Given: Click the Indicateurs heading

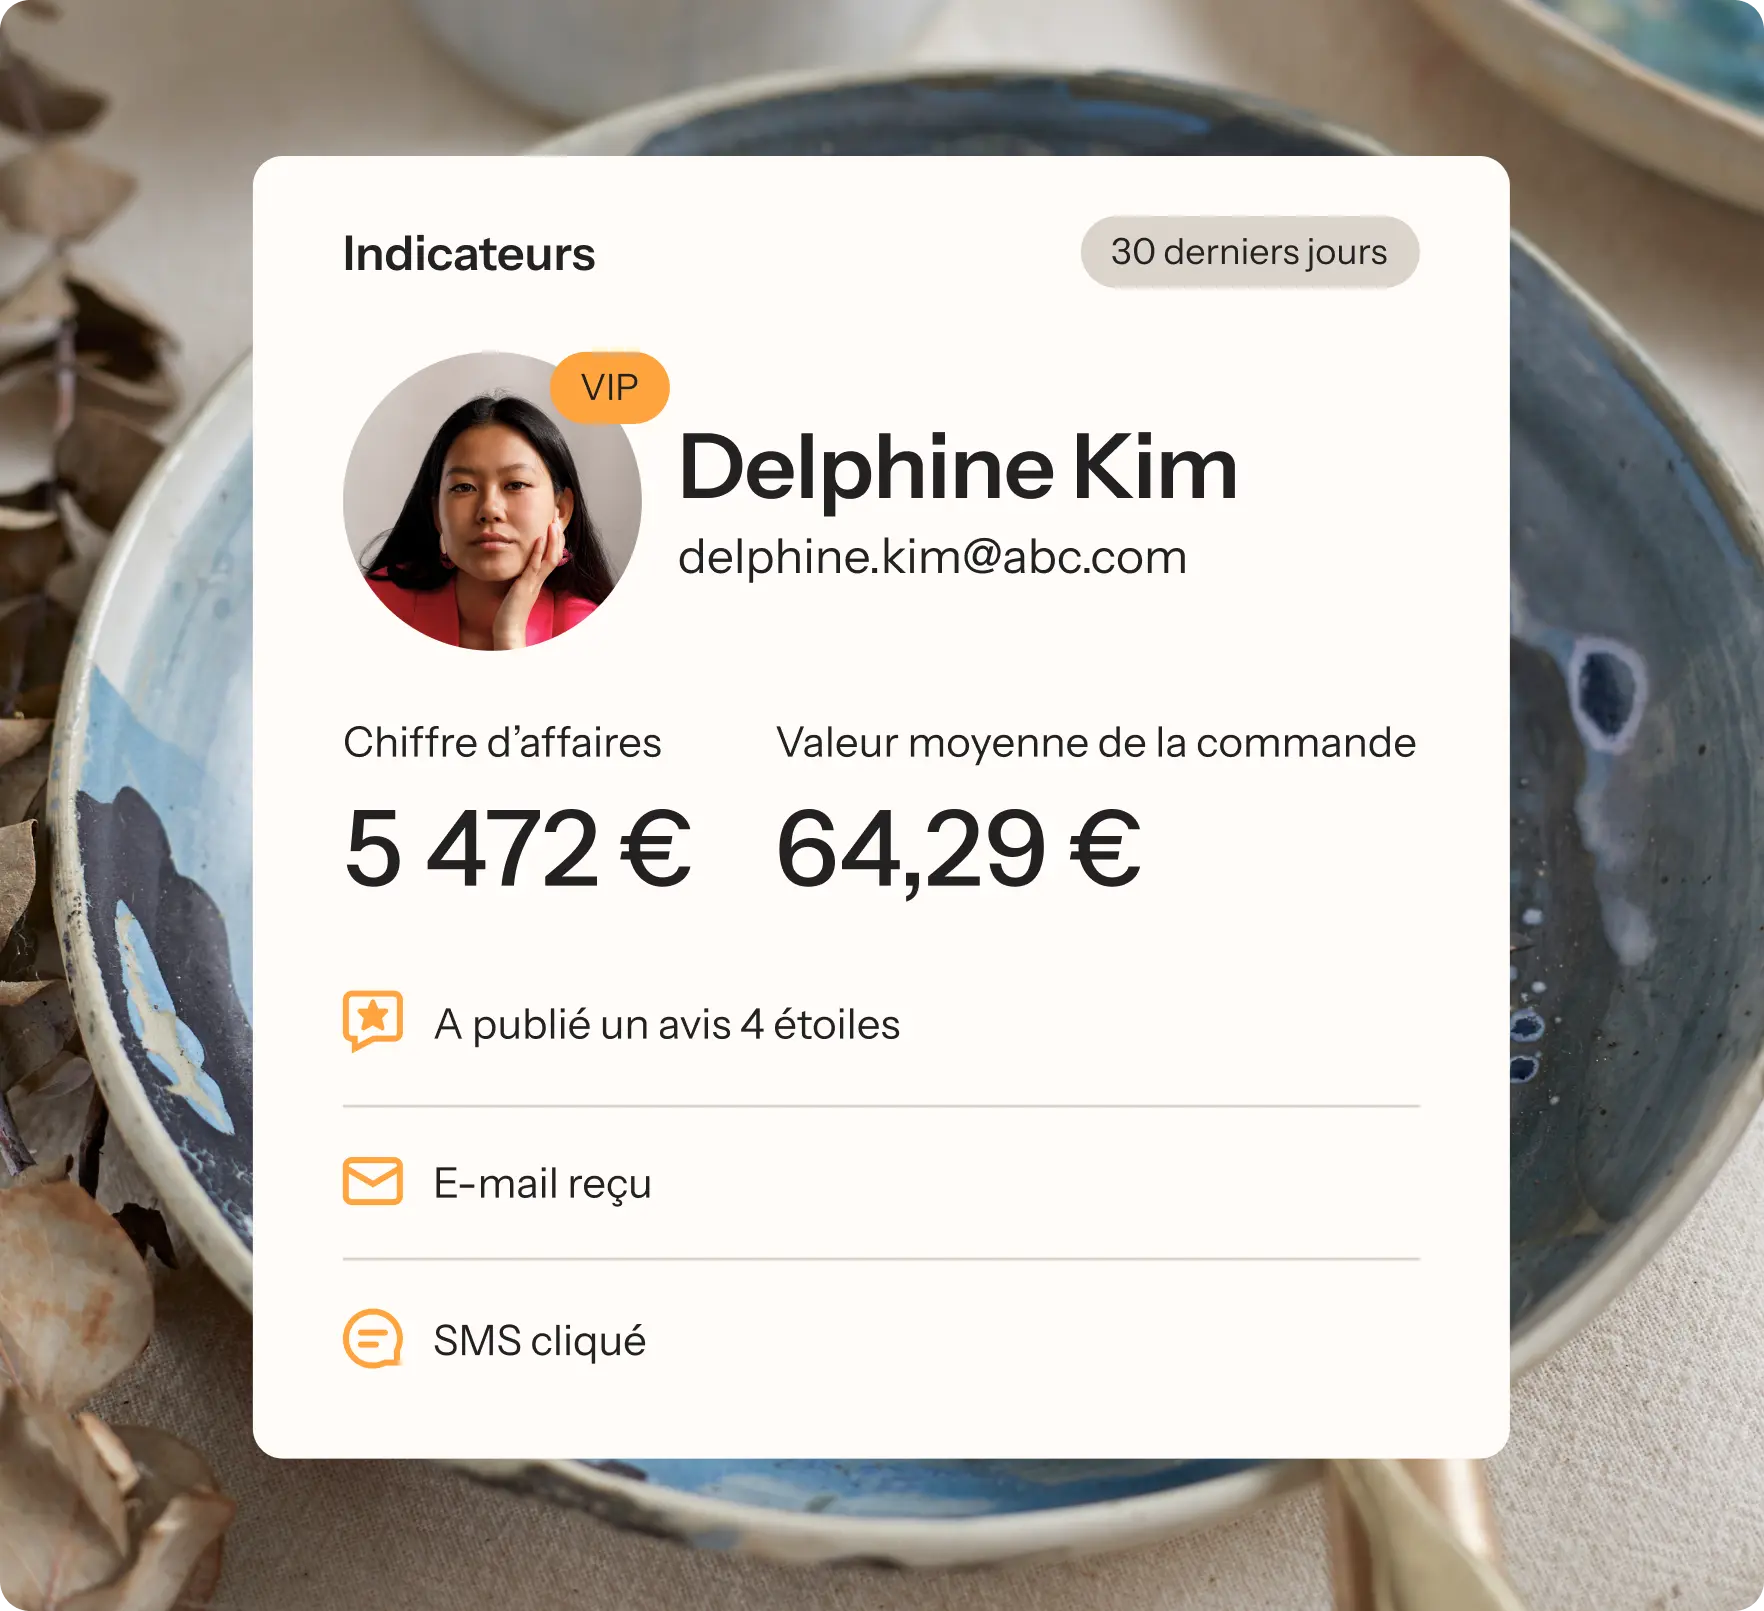Looking at the screenshot, I should pos(469,254).
